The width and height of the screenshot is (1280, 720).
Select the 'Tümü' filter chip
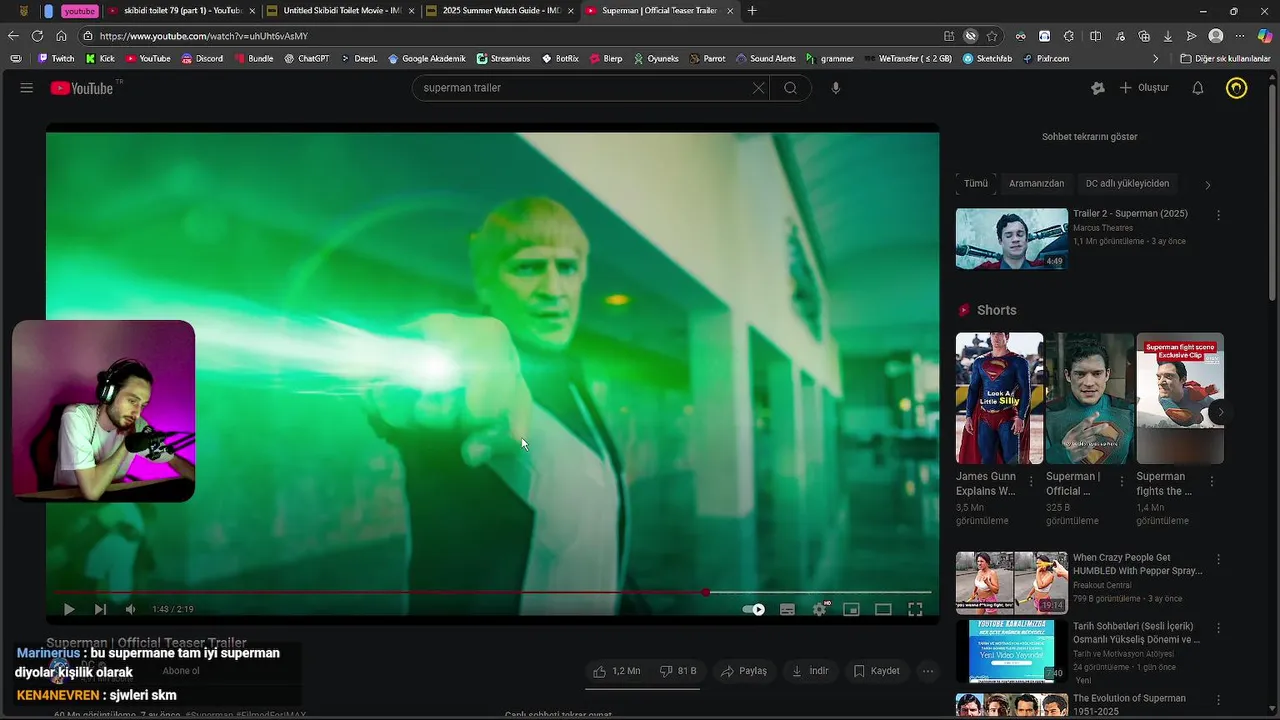point(976,184)
